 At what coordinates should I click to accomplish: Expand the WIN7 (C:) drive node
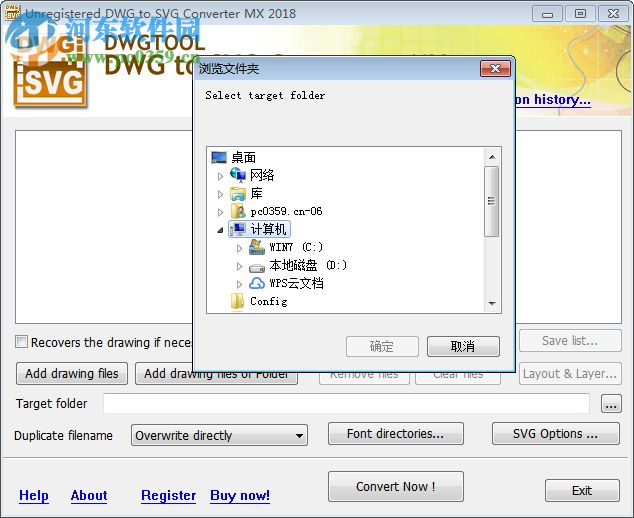pyautogui.click(x=239, y=248)
